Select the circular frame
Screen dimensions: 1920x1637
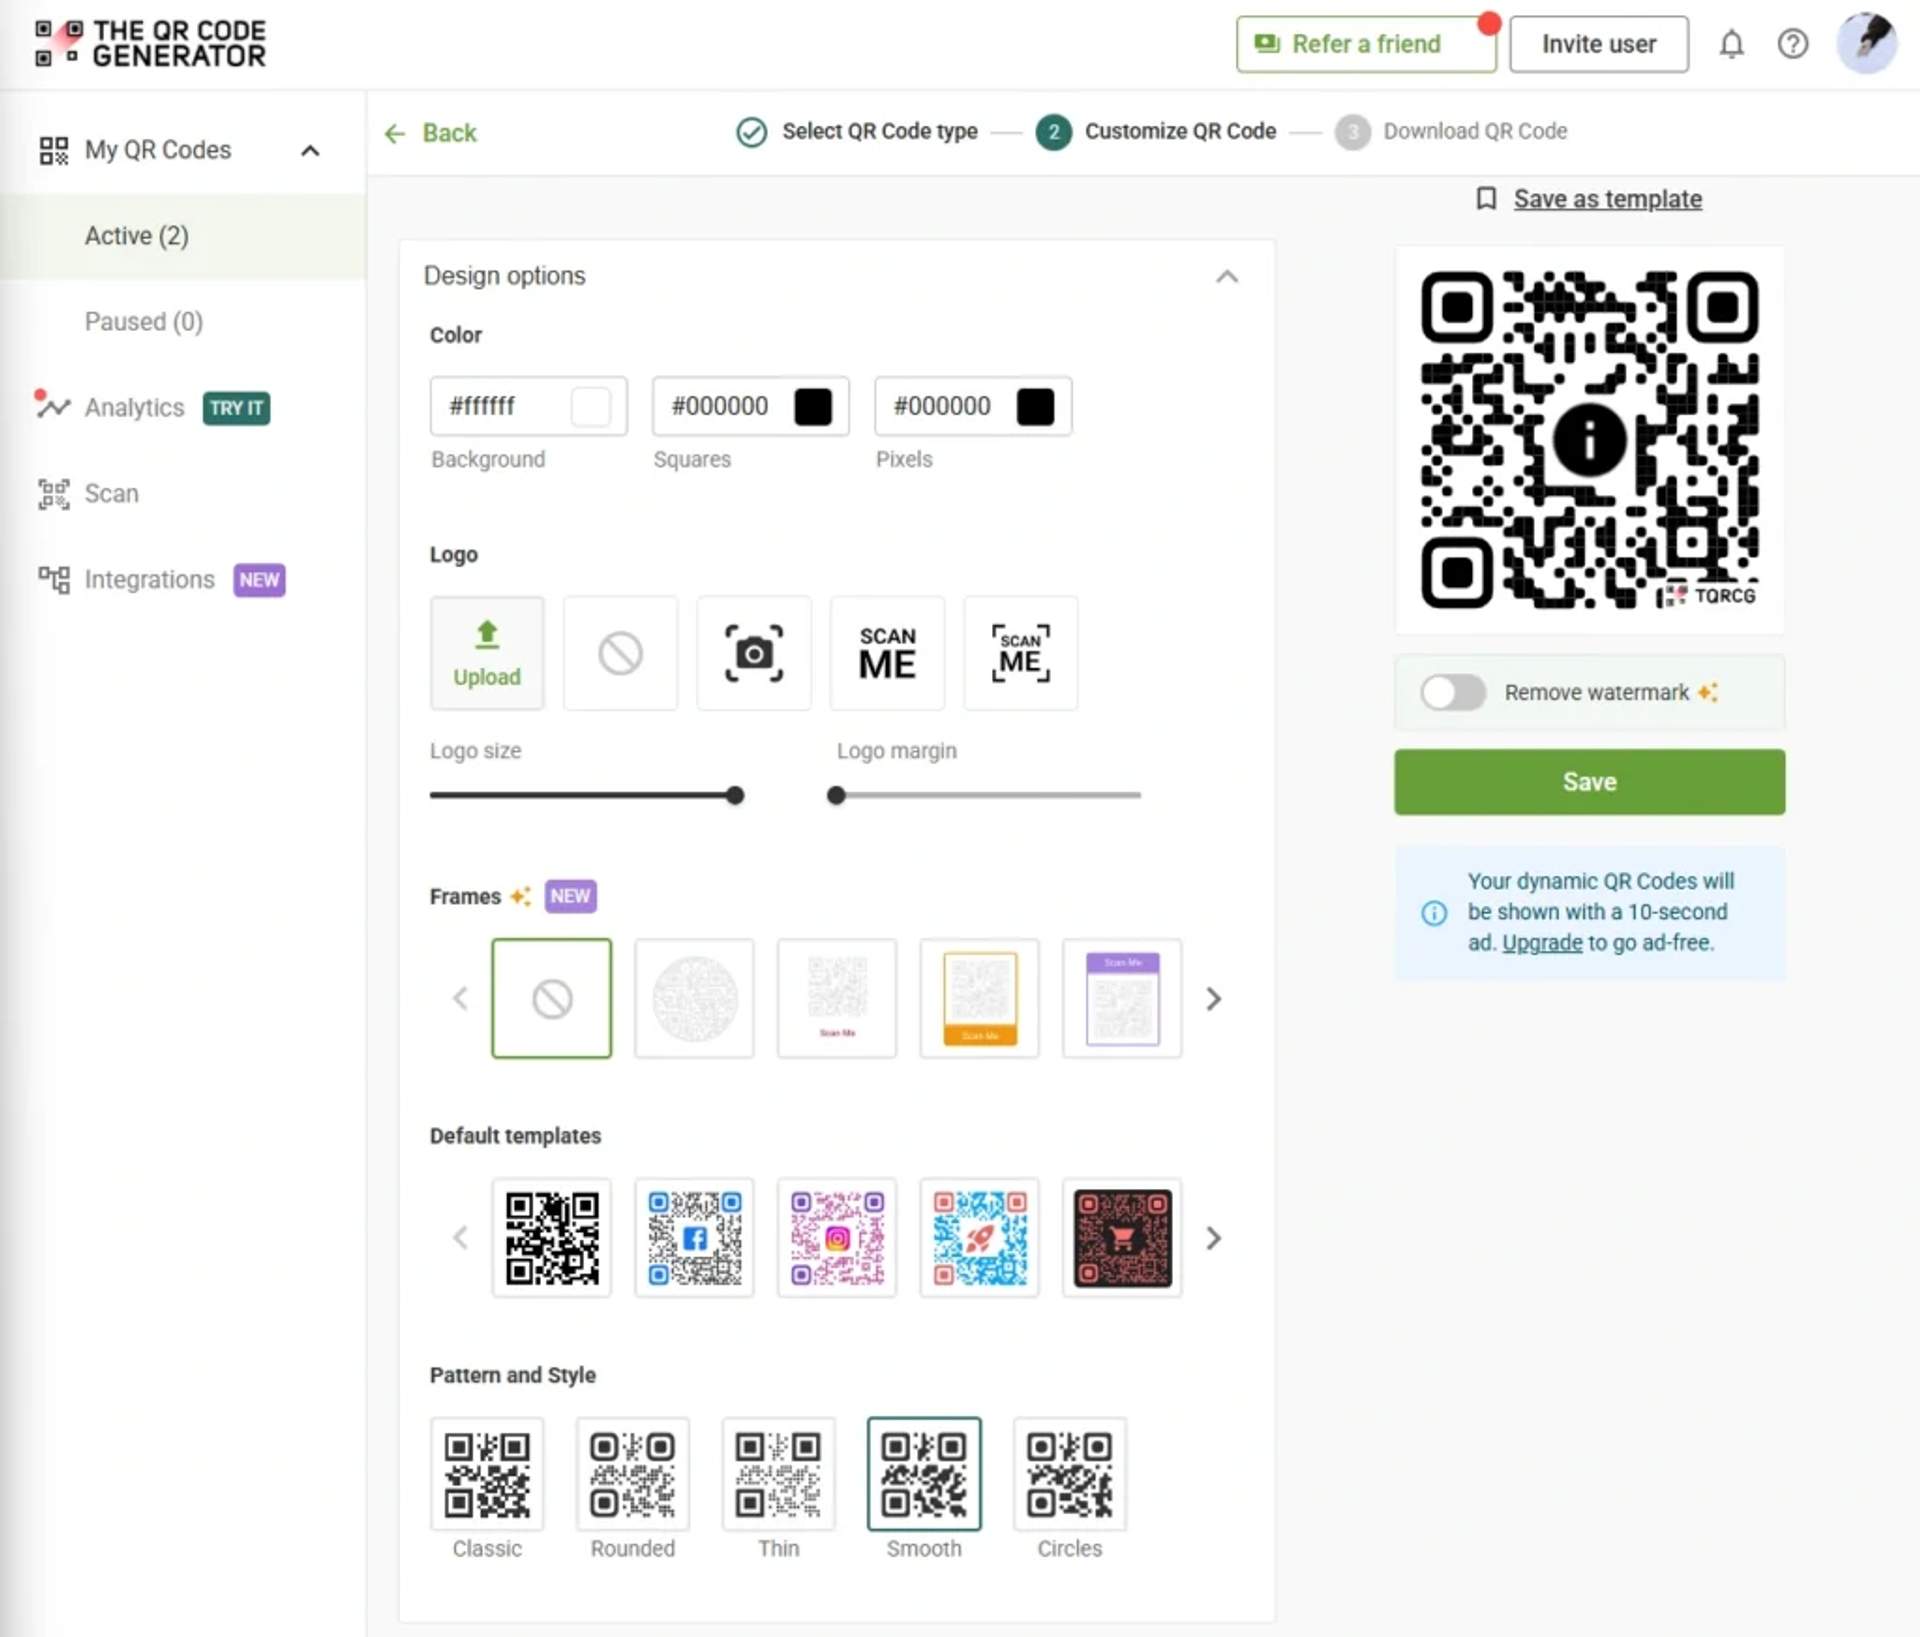pos(694,998)
